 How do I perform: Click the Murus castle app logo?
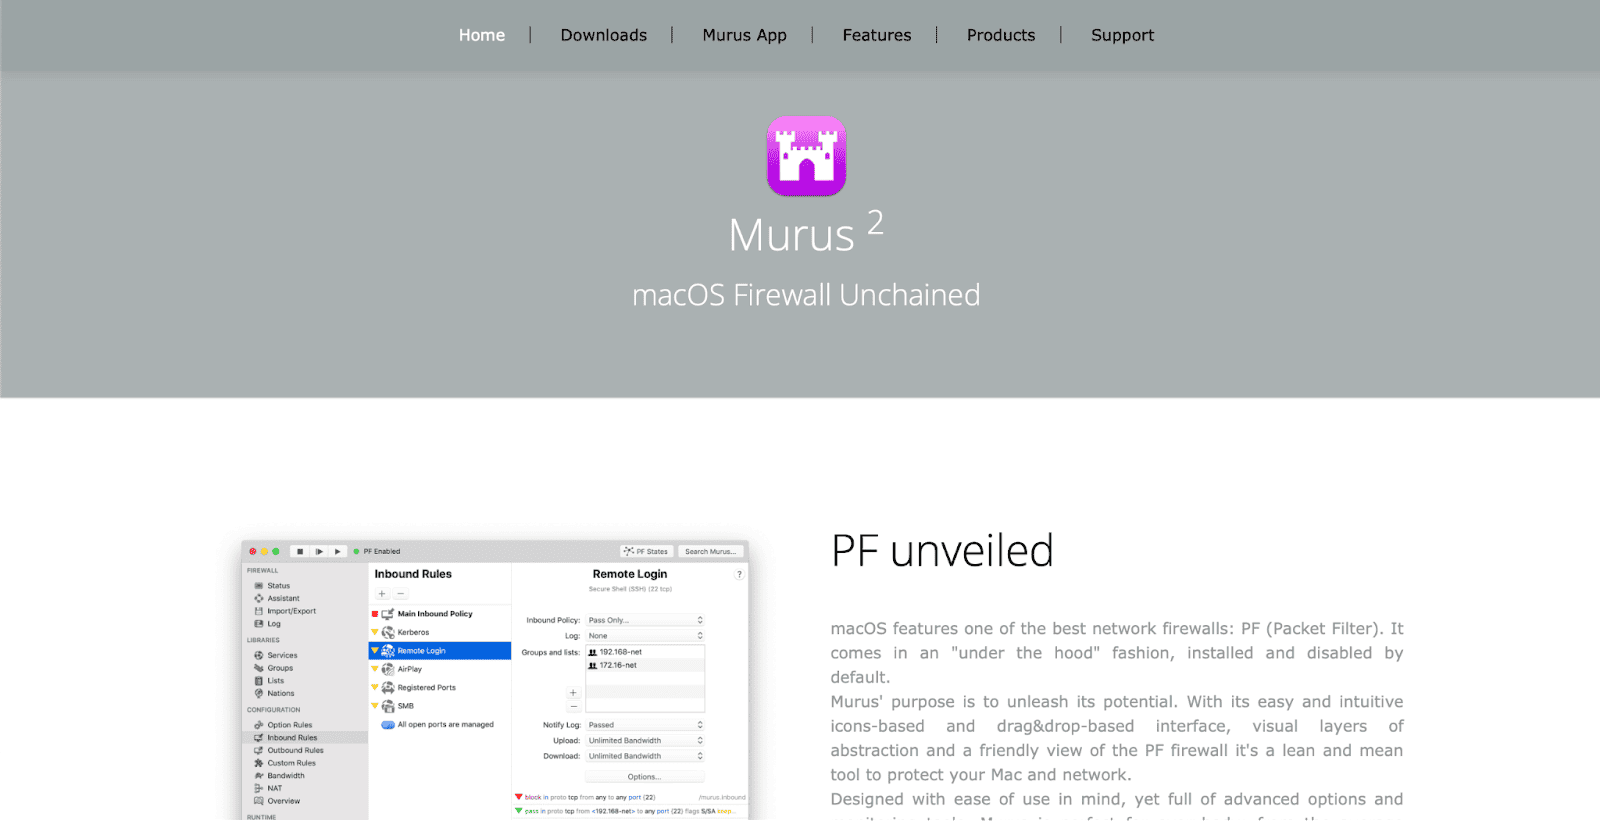click(x=806, y=156)
